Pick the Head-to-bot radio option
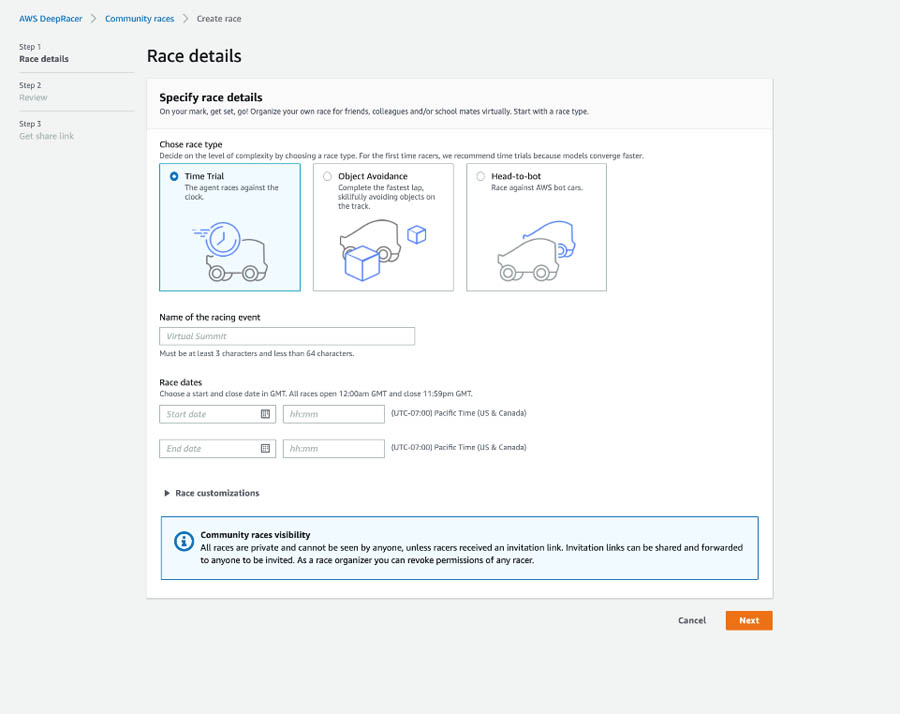 tap(480, 176)
